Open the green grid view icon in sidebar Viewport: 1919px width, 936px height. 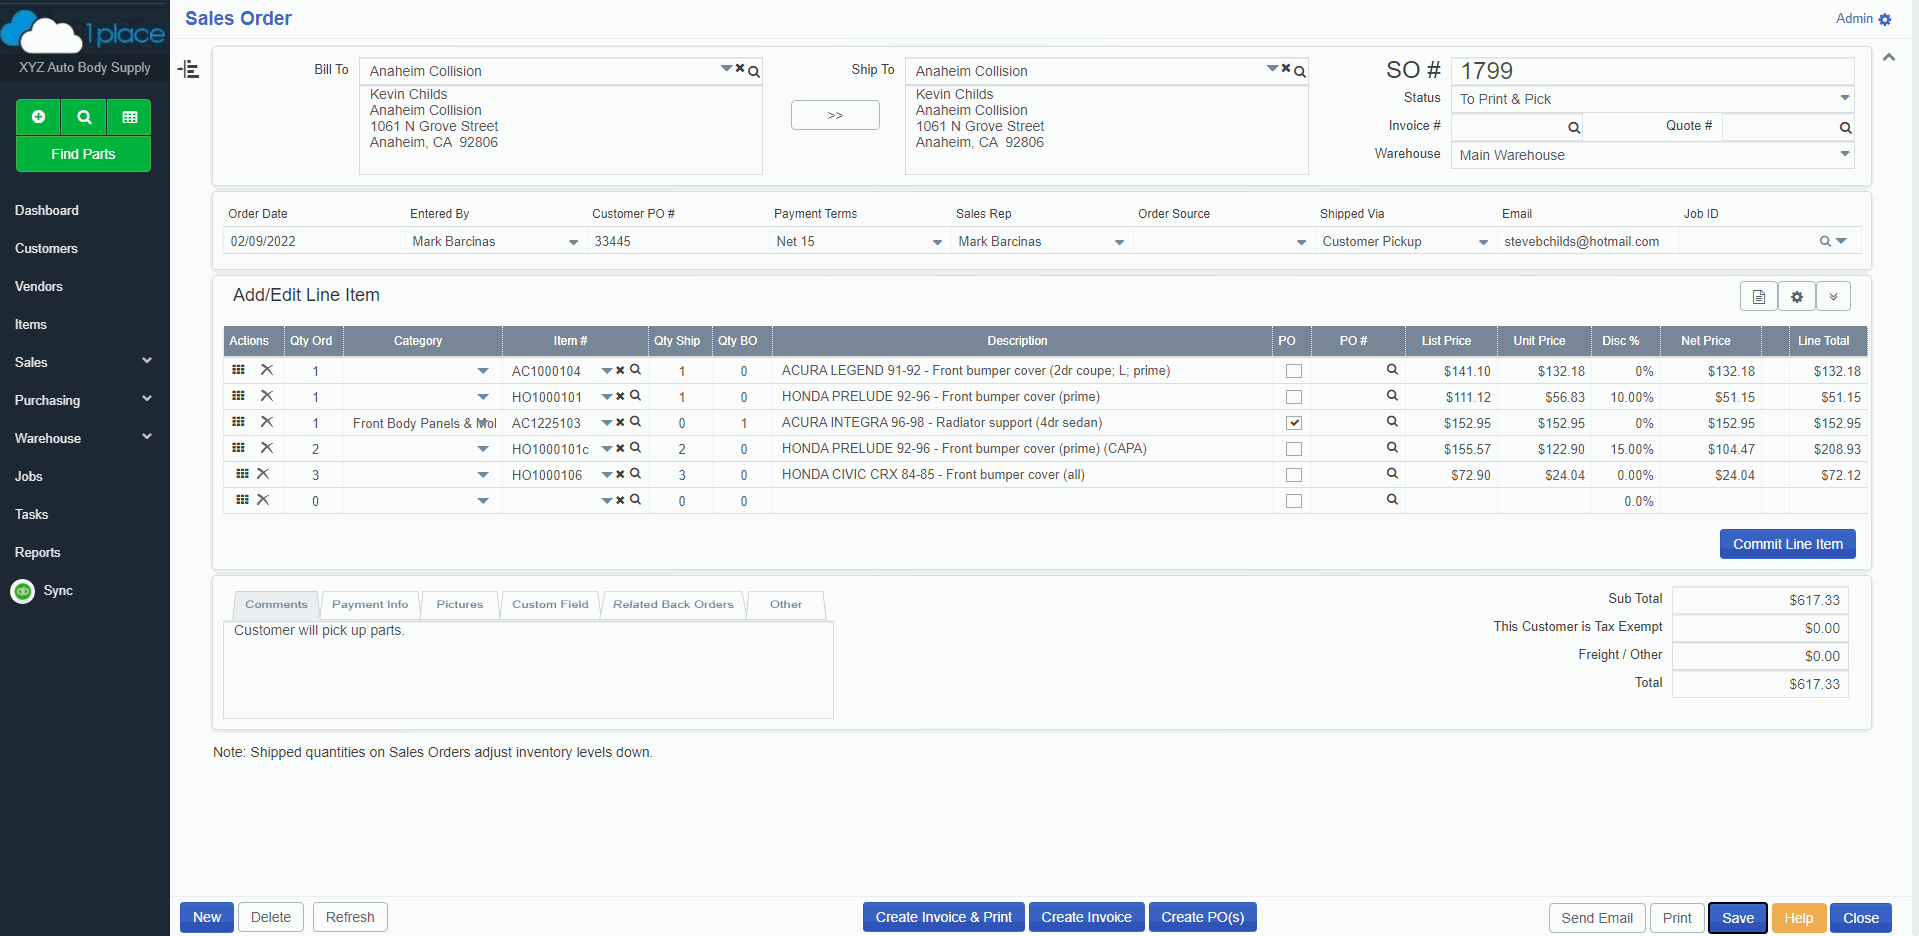click(x=129, y=117)
